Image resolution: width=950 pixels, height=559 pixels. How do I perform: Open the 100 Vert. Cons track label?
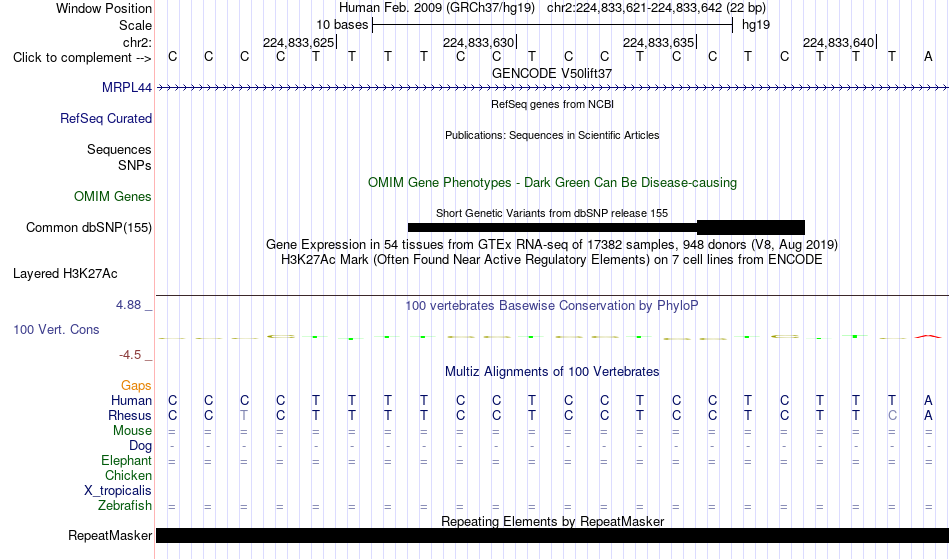point(56,329)
